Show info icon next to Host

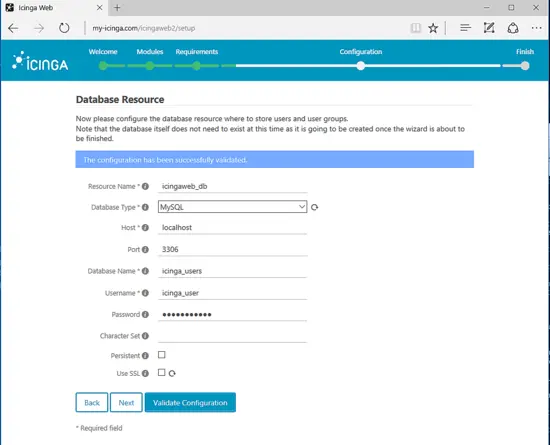point(145,228)
